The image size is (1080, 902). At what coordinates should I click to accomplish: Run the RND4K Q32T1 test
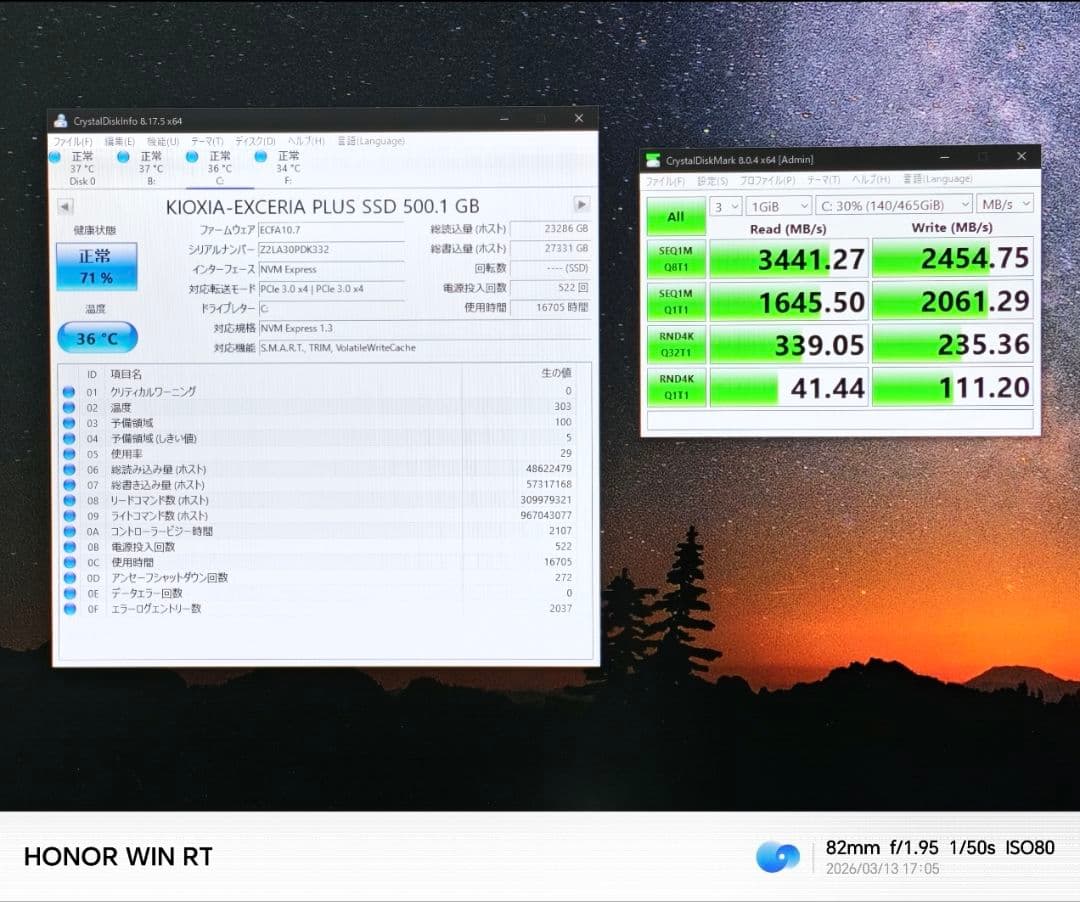click(x=676, y=344)
